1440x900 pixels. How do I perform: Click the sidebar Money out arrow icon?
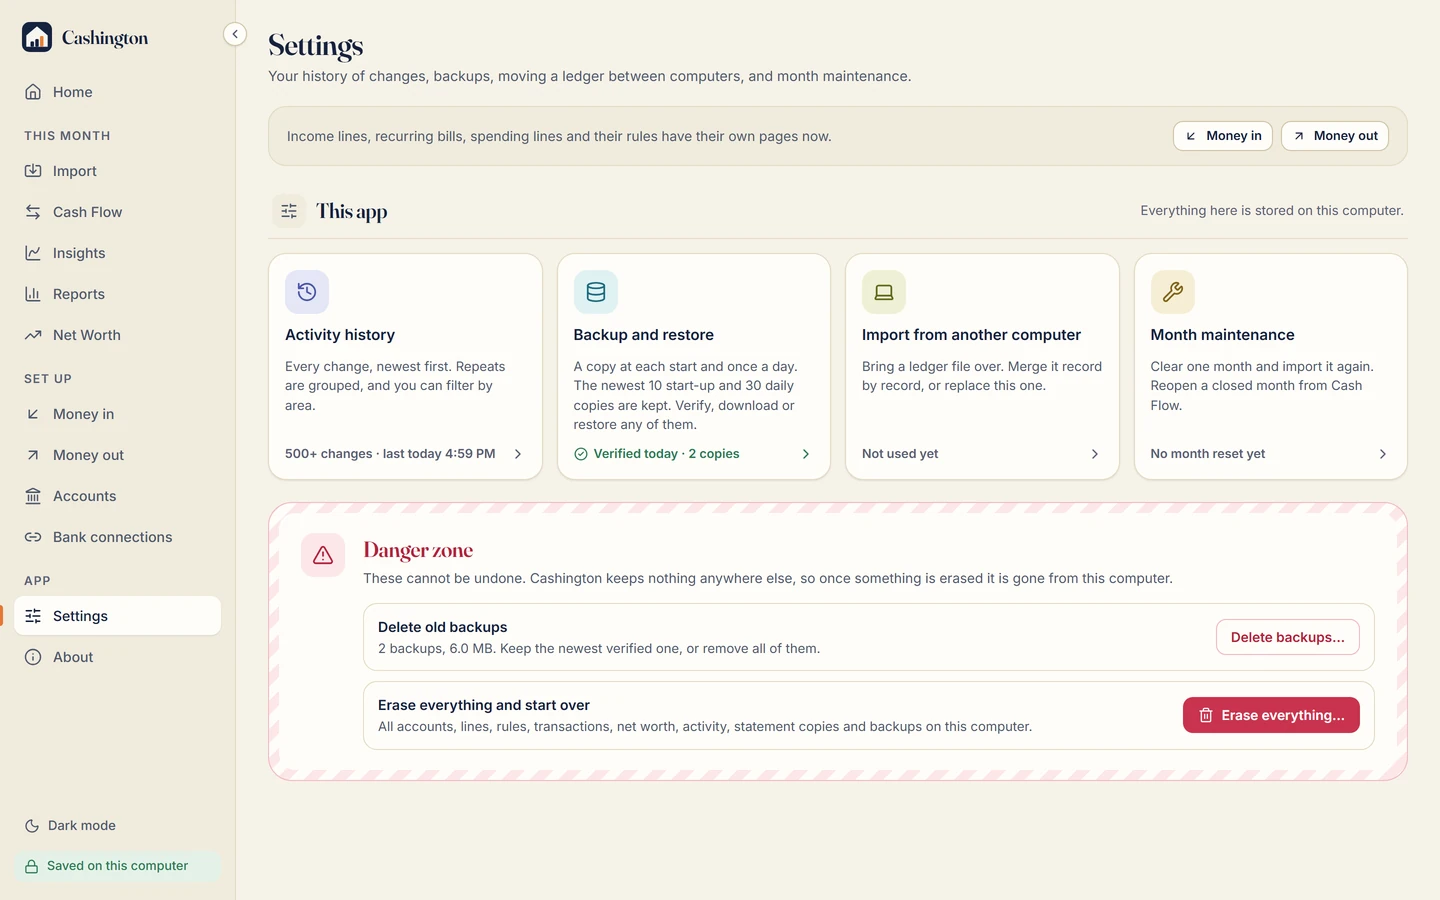(33, 455)
